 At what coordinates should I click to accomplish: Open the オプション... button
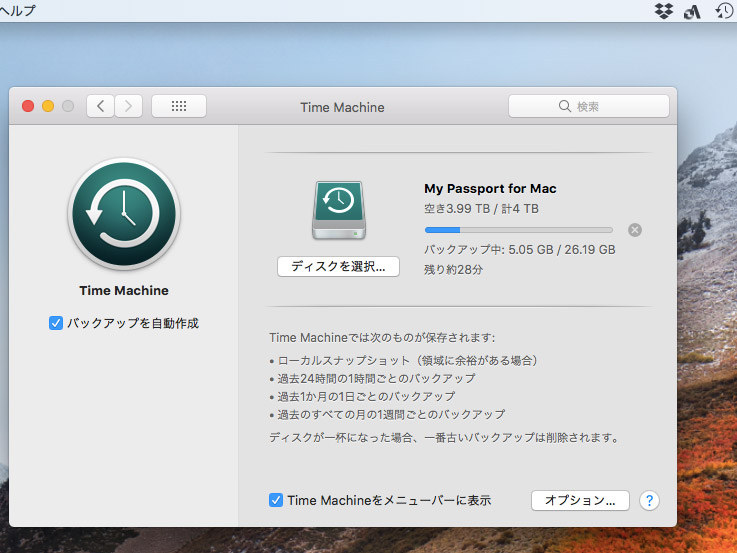580,500
